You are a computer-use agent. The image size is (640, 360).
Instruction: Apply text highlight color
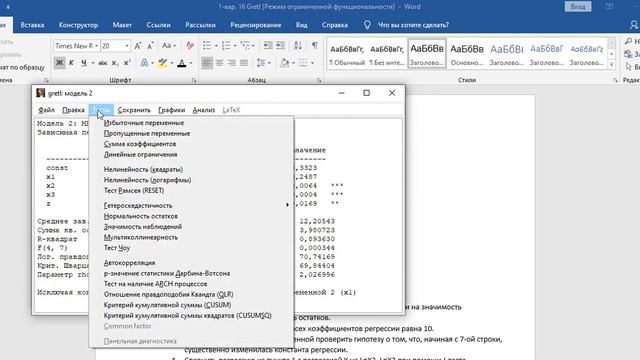pyautogui.click(x=163, y=63)
